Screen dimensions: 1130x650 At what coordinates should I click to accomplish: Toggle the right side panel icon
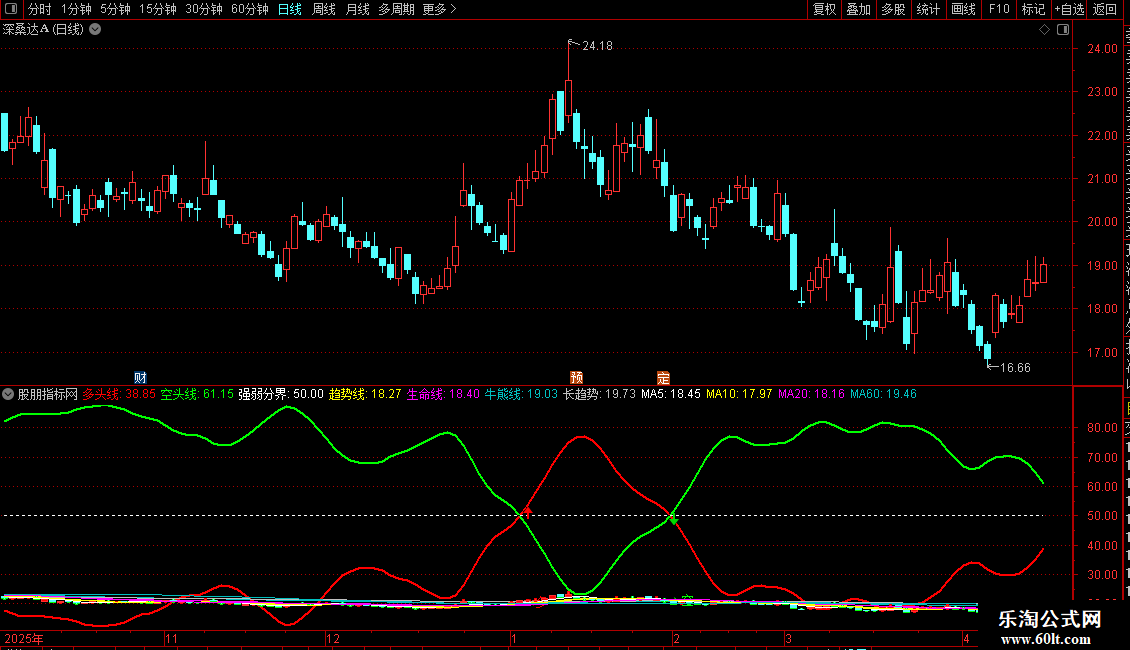[x=1063, y=30]
